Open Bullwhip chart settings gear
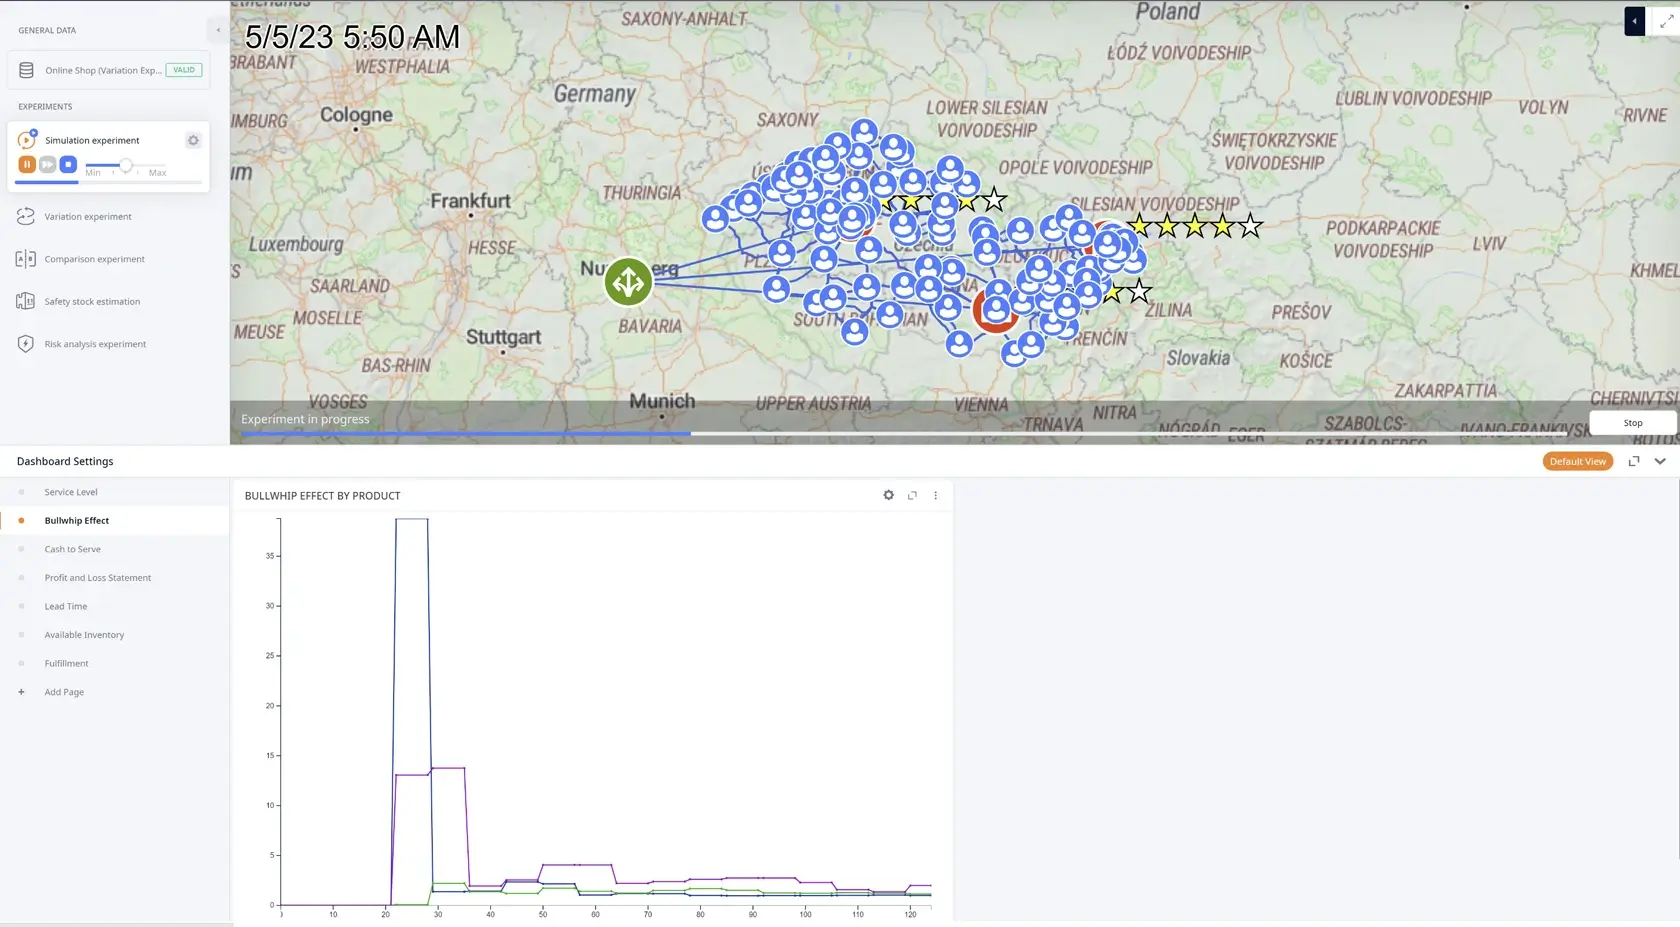1680x927 pixels. pos(888,496)
